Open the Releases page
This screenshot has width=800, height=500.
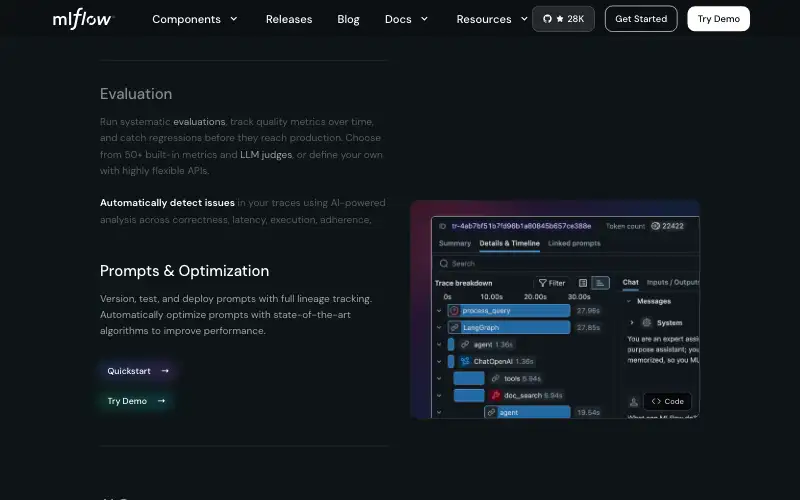pos(289,19)
